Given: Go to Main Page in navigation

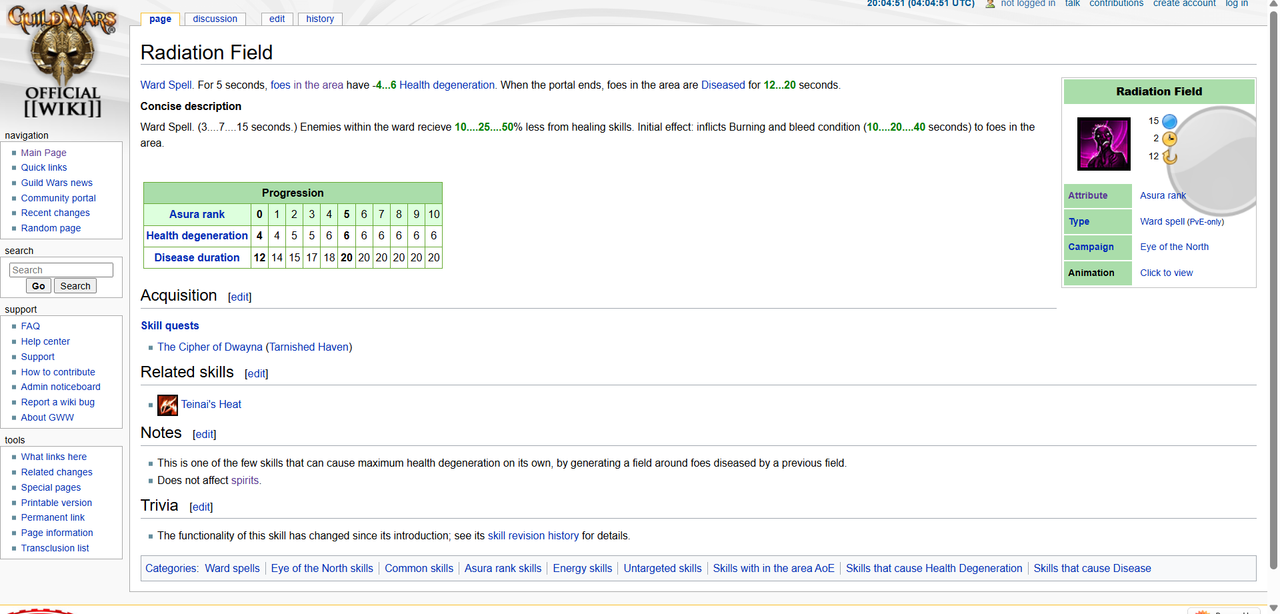Looking at the screenshot, I should point(44,153).
